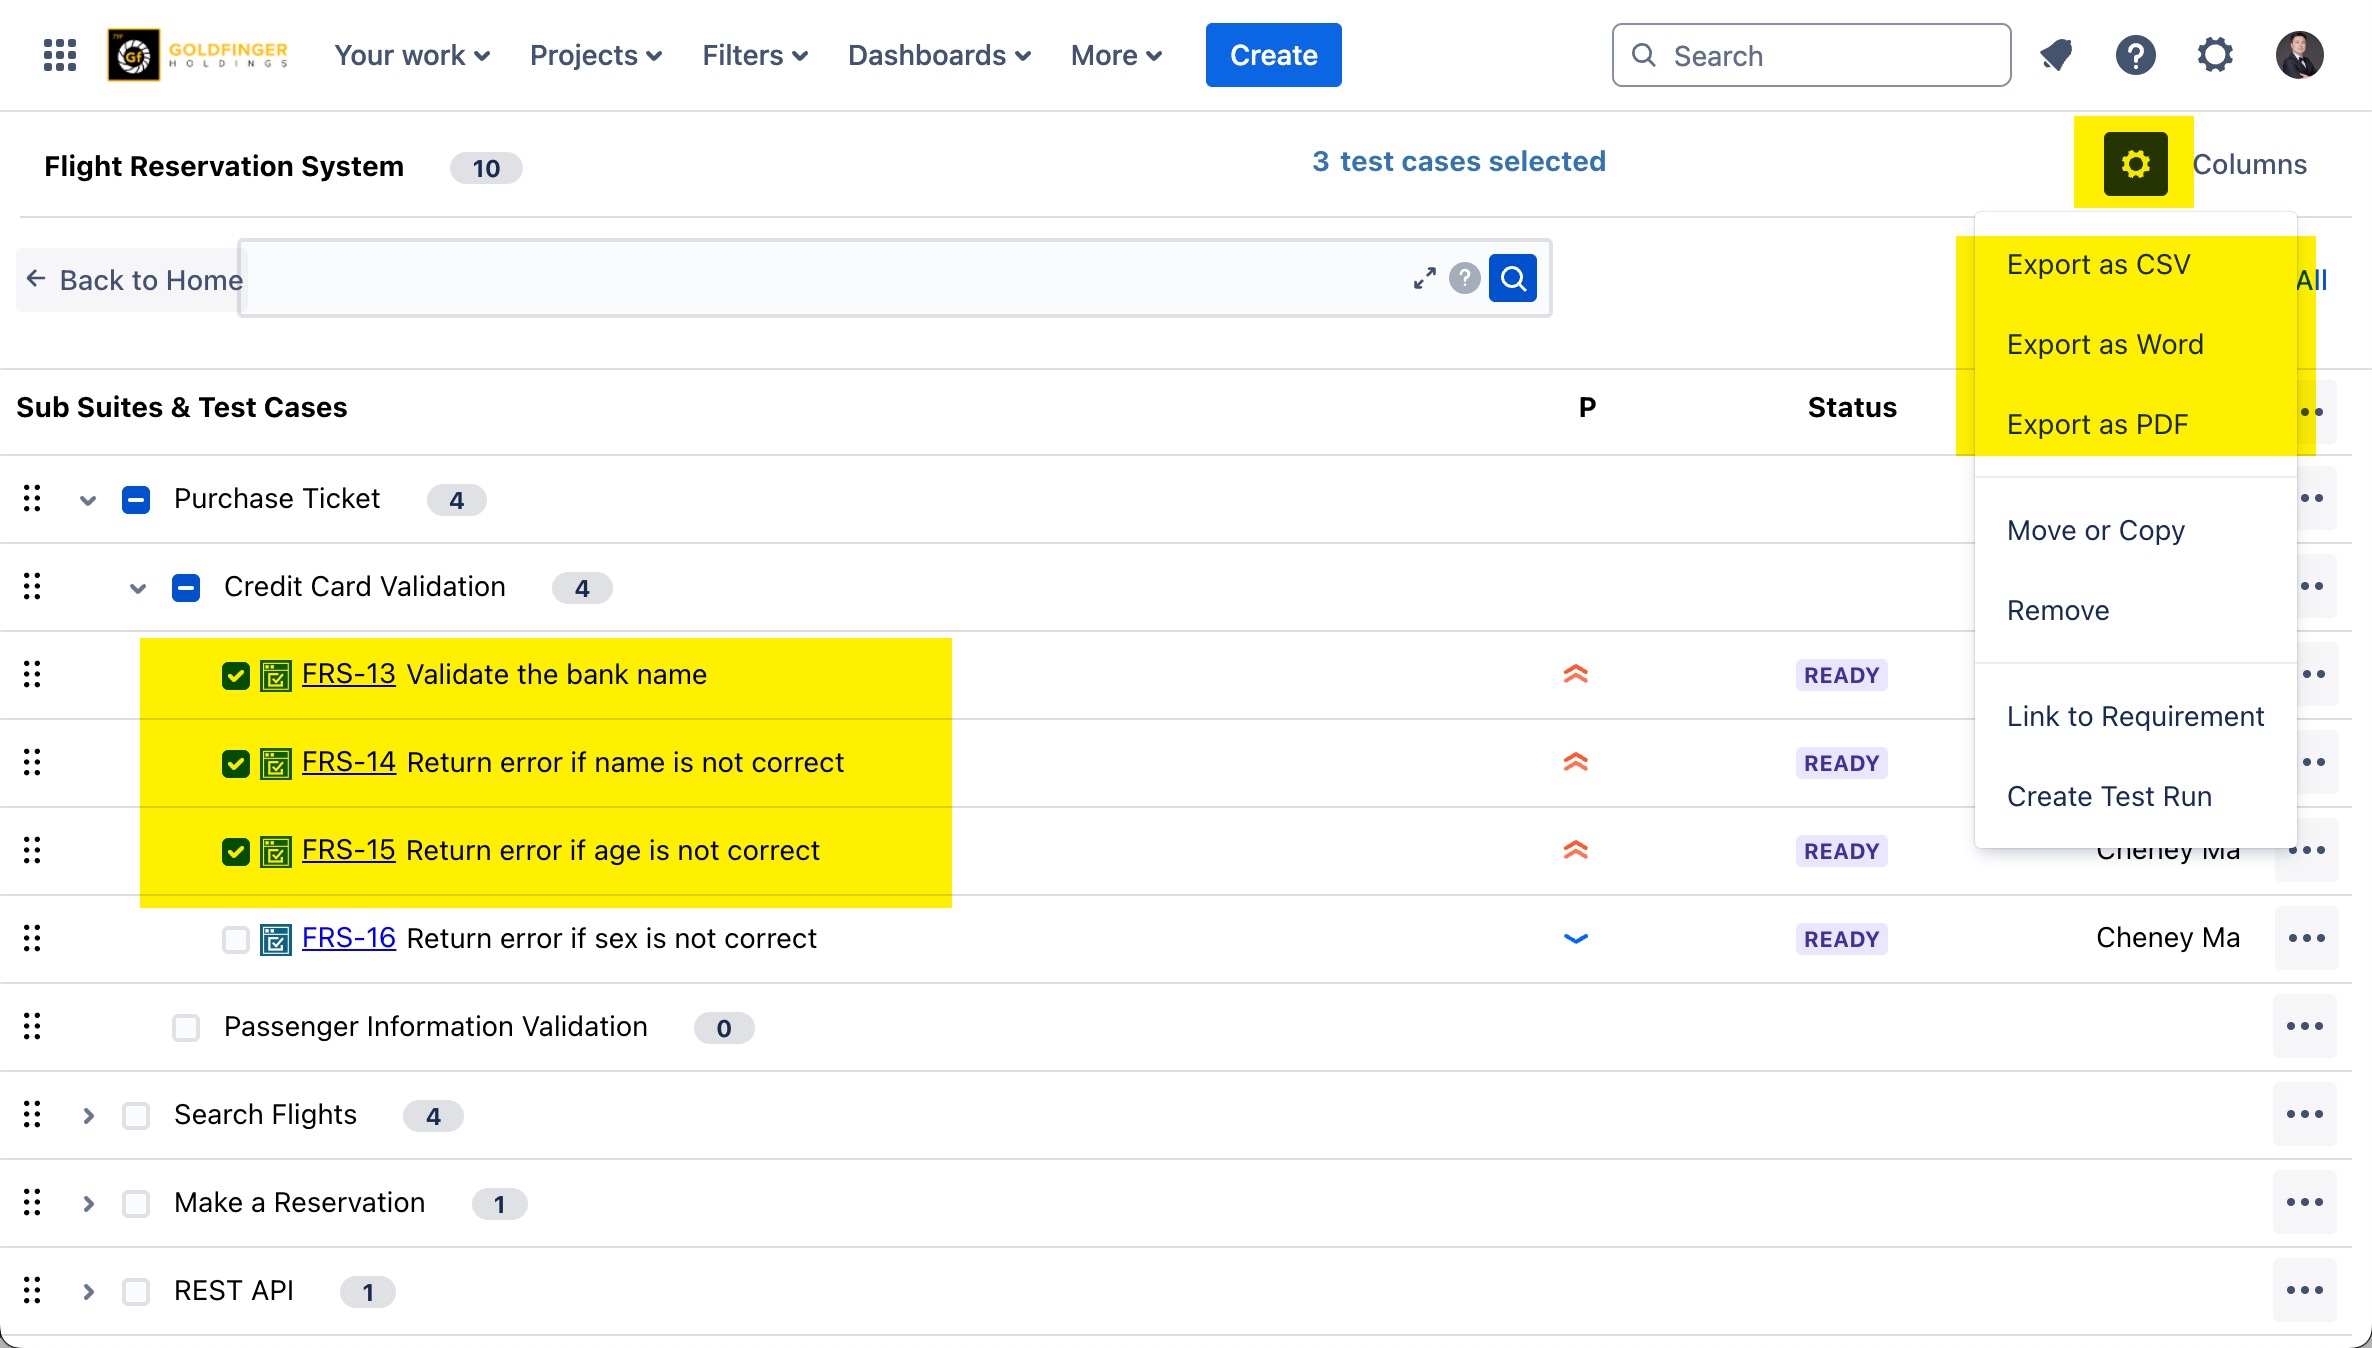
Task: Open the Projects dropdown menu
Action: 595,55
